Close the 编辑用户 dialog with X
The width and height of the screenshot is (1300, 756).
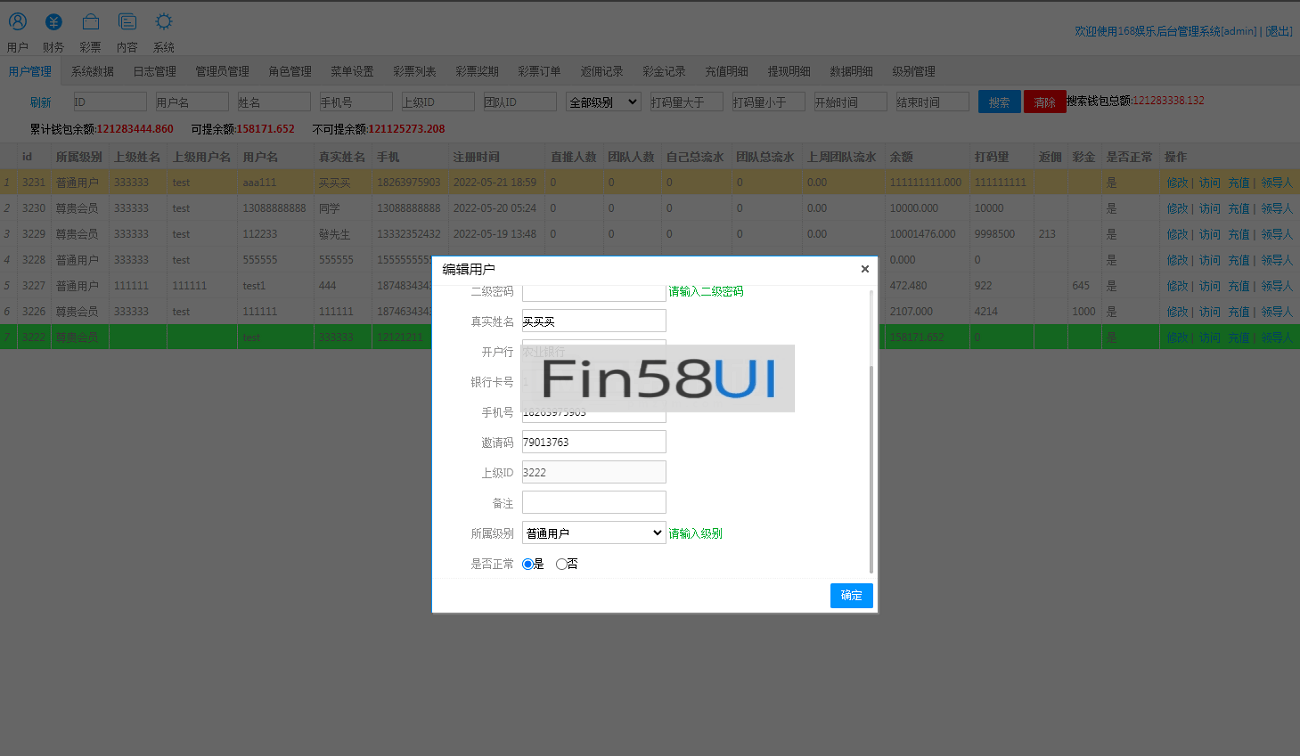pyautogui.click(x=865, y=269)
